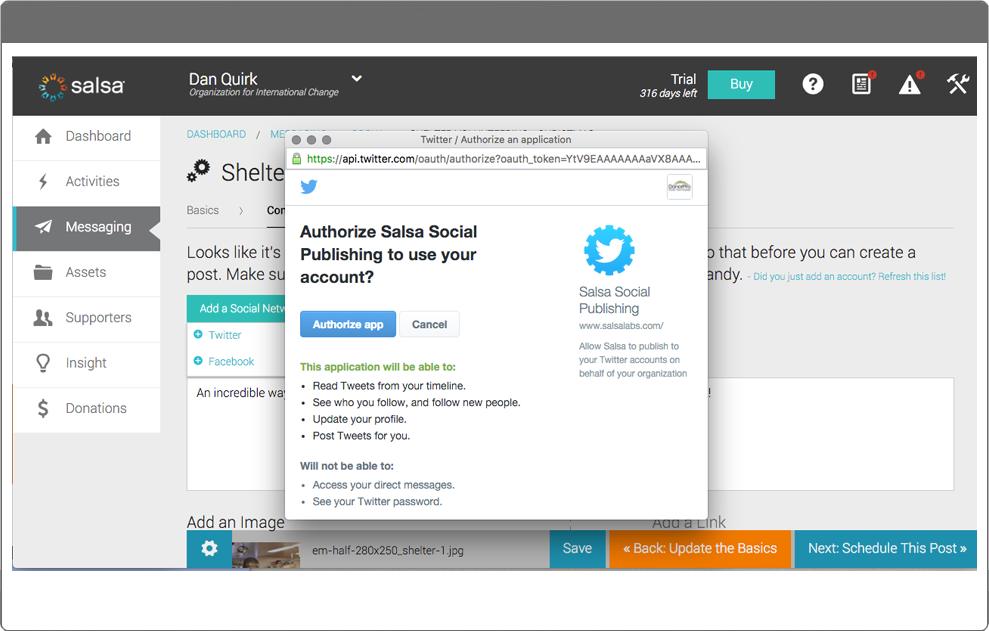Click the gears icon beside the page title

coord(199,171)
